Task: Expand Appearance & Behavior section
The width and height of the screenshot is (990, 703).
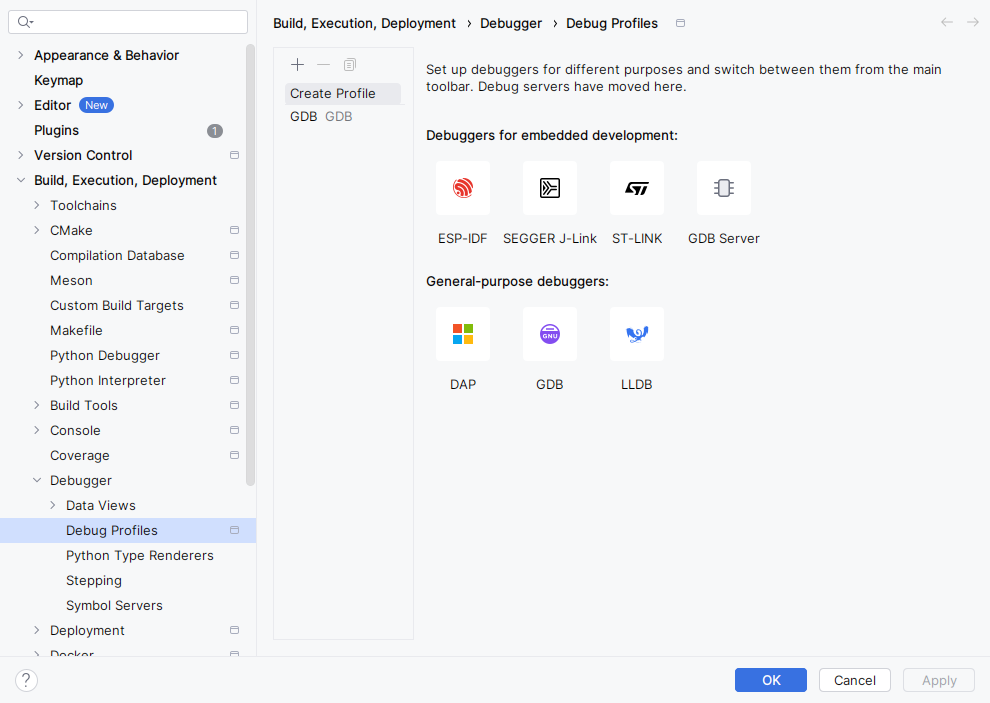Action: point(21,56)
